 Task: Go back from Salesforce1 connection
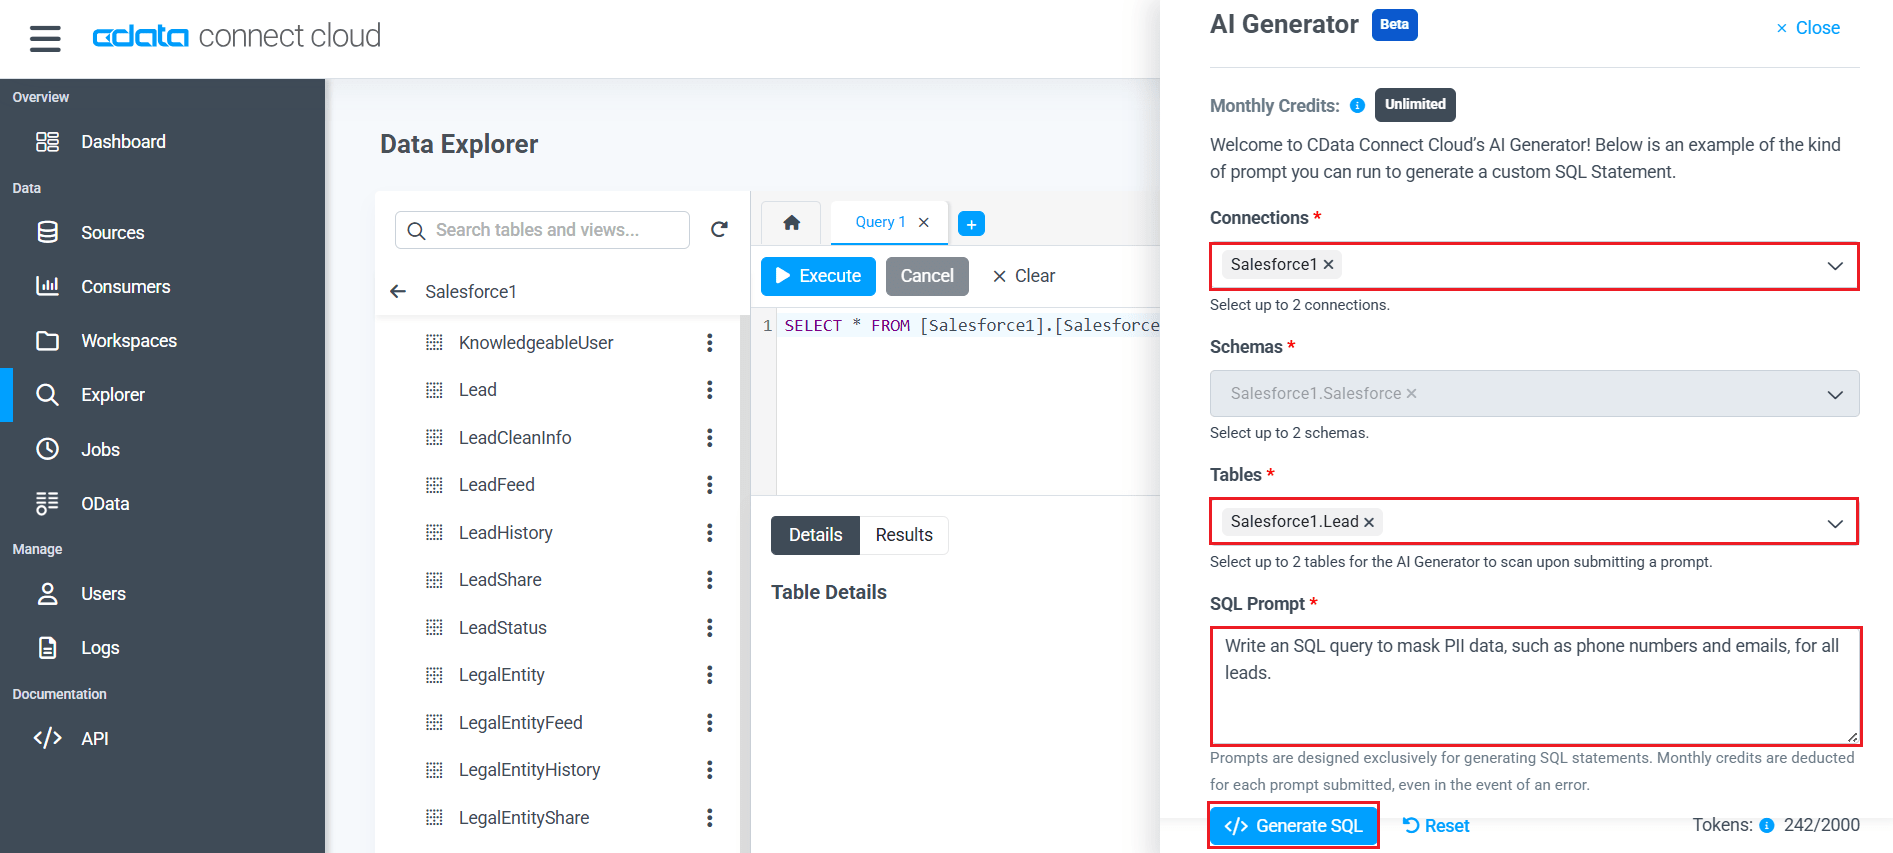pyautogui.click(x=398, y=291)
